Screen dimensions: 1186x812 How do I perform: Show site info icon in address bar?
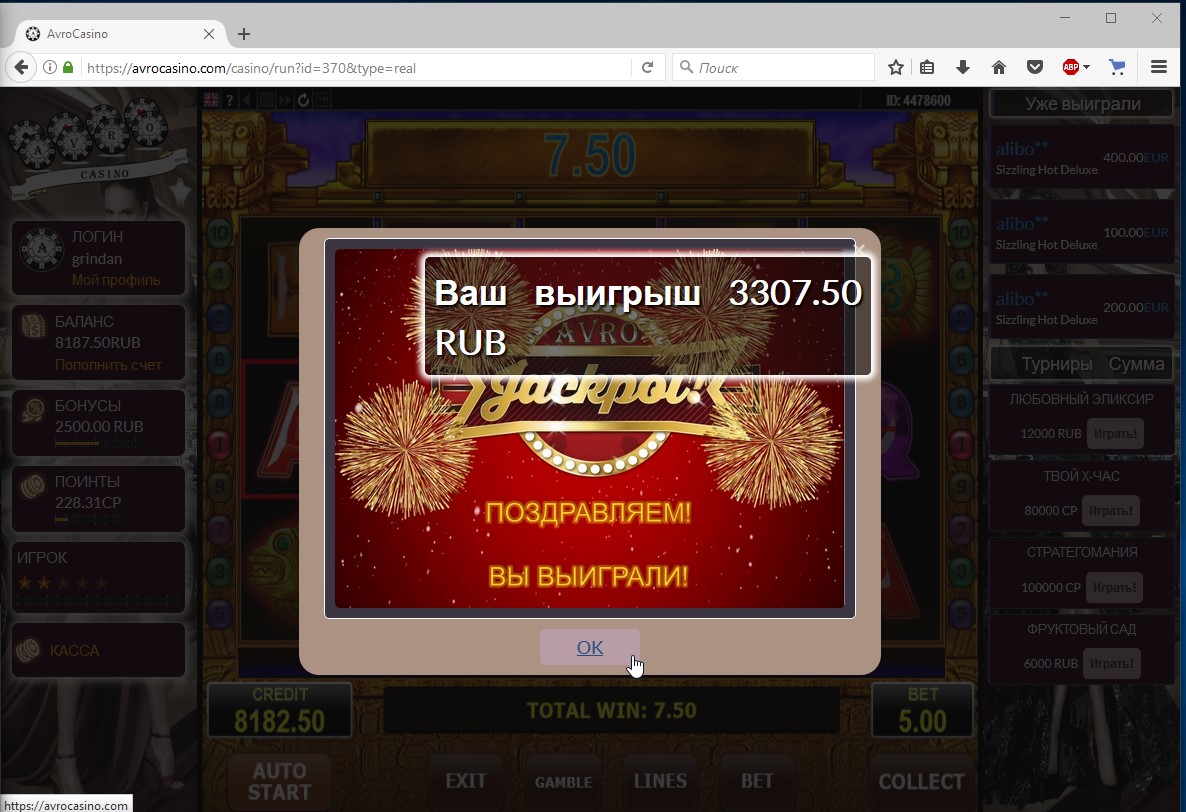click(50, 67)
